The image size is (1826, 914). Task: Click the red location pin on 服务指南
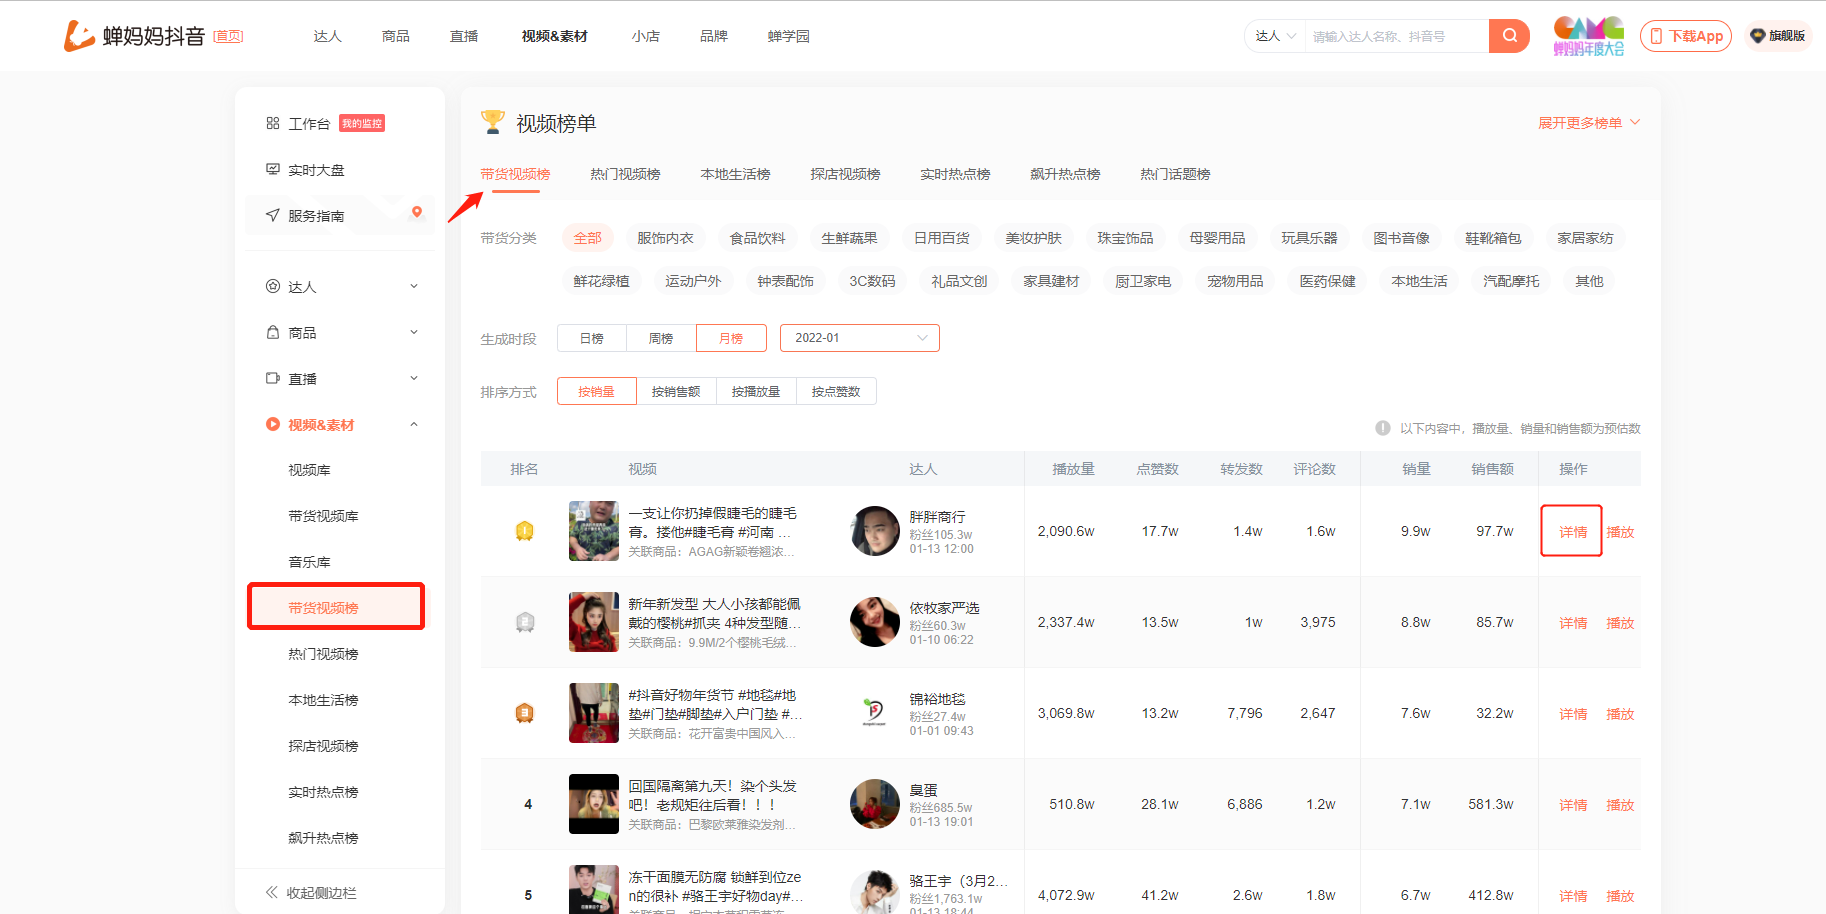[x=417, y=212]
